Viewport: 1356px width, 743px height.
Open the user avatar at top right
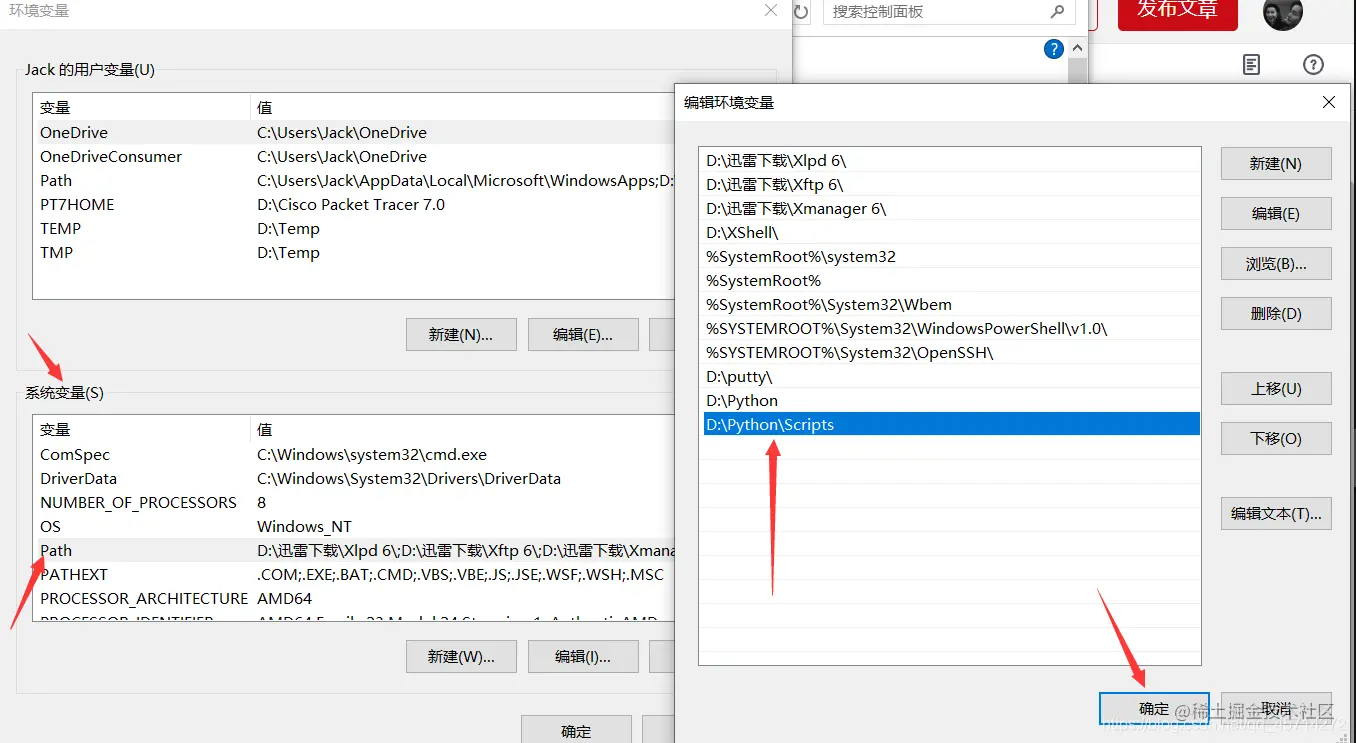(1283, 13)
